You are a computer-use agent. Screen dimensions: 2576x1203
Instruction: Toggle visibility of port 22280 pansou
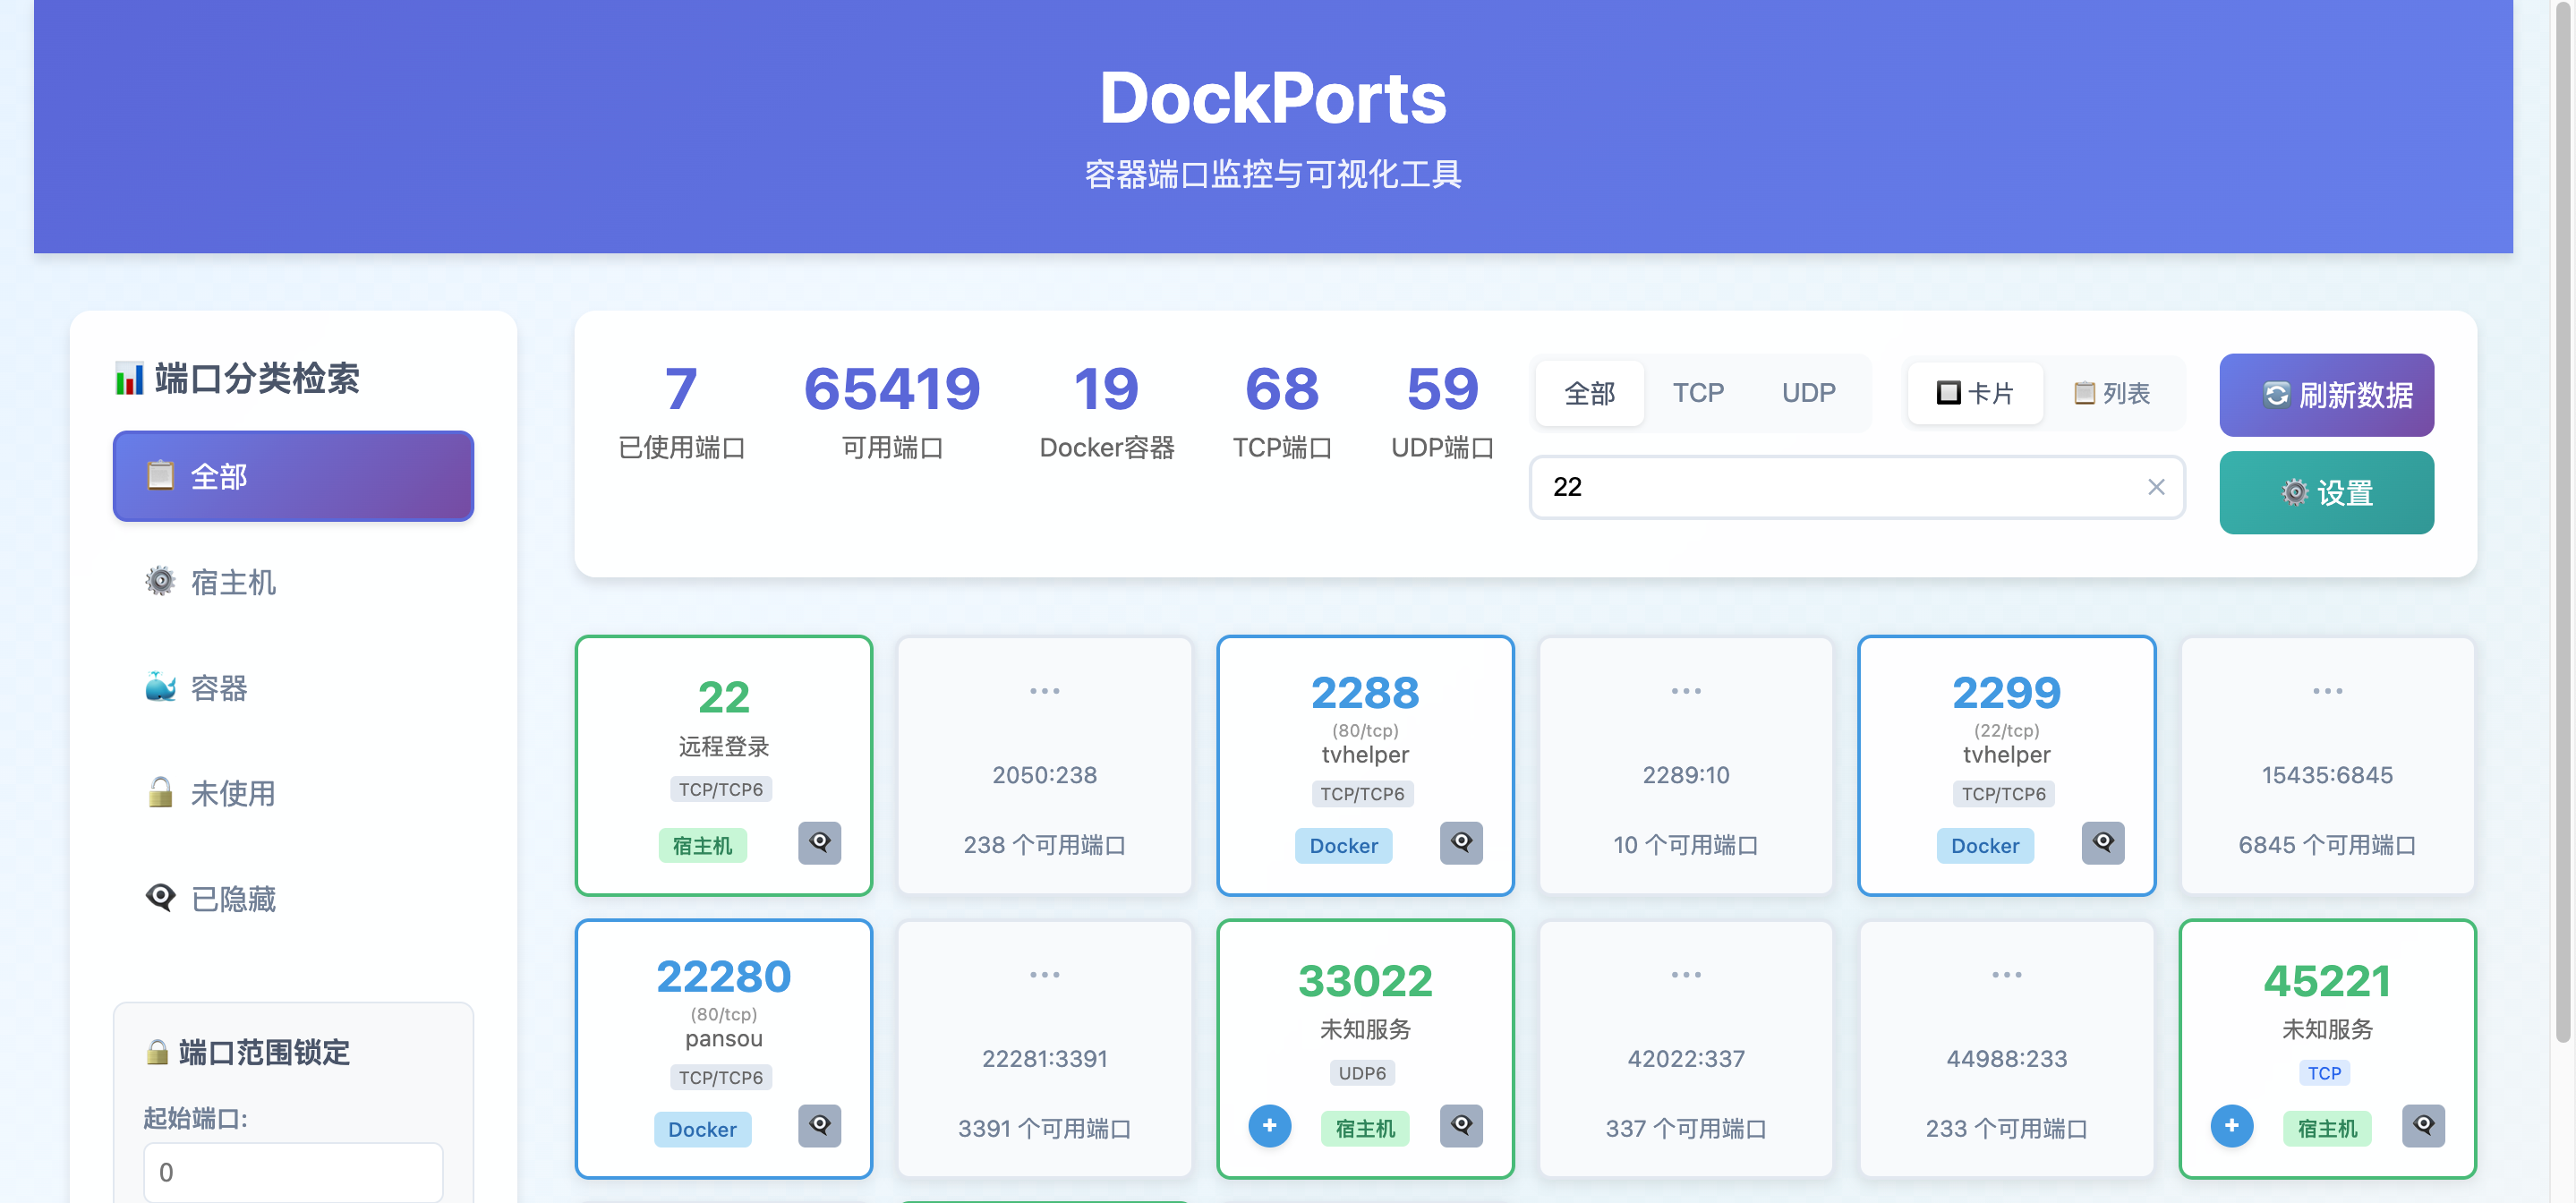(x=819, y=1125)
